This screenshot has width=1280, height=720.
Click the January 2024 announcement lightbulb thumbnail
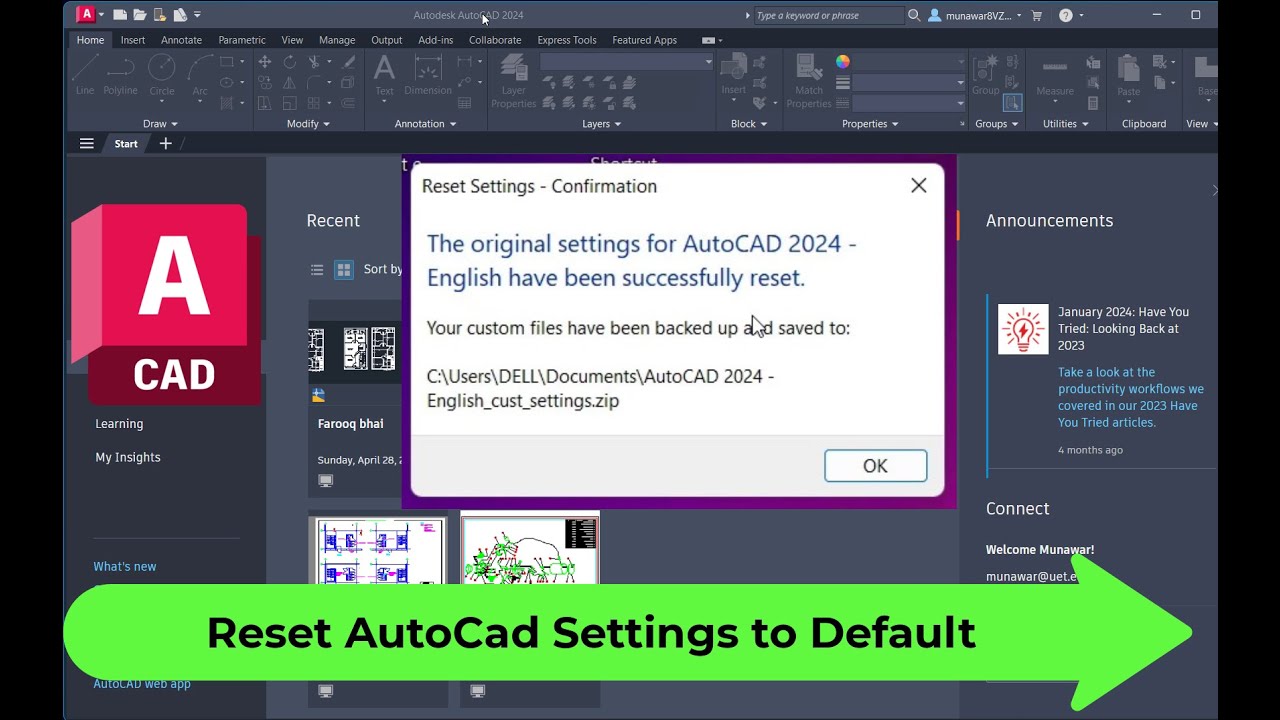tap(1023, 329)
